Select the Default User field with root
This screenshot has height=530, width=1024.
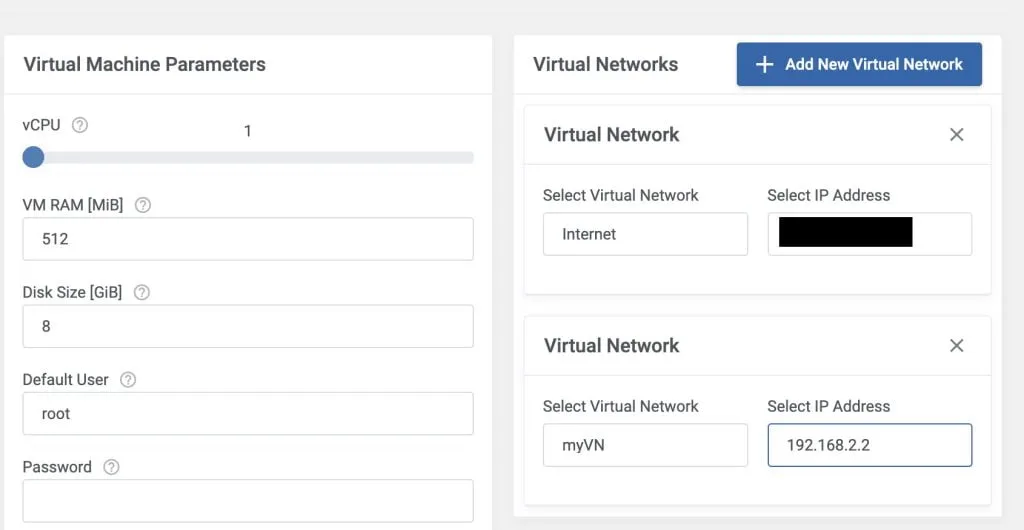pyautogui.click(x=247, y=413)
